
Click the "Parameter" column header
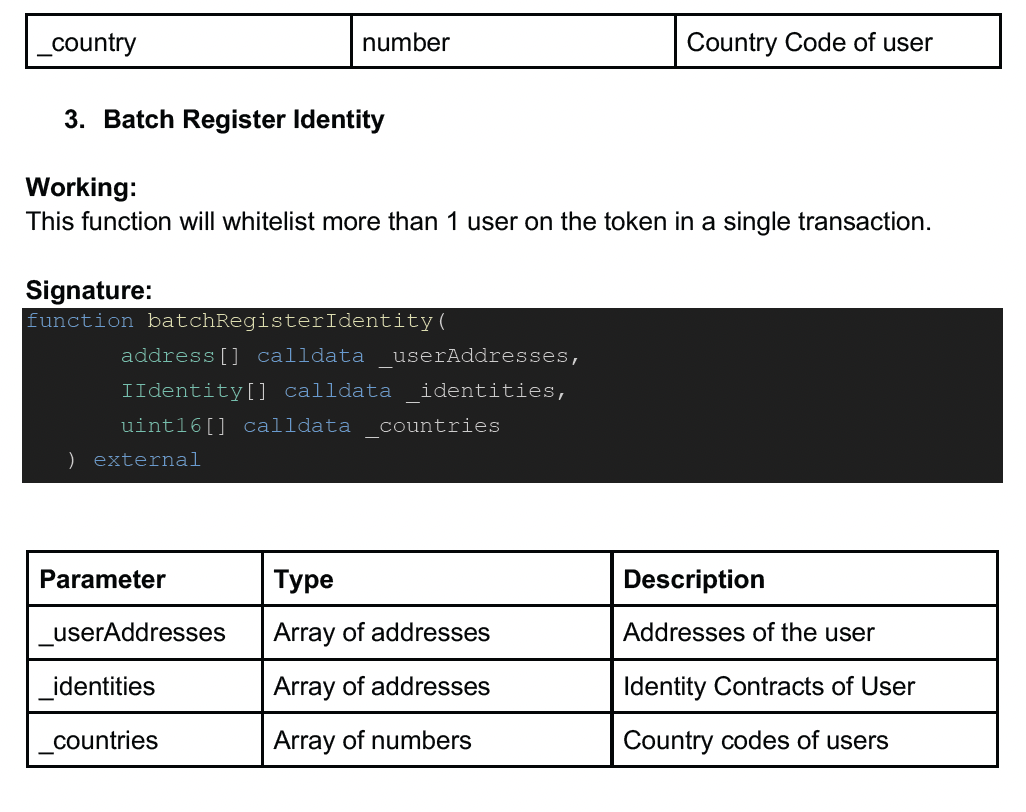point(102,580)
